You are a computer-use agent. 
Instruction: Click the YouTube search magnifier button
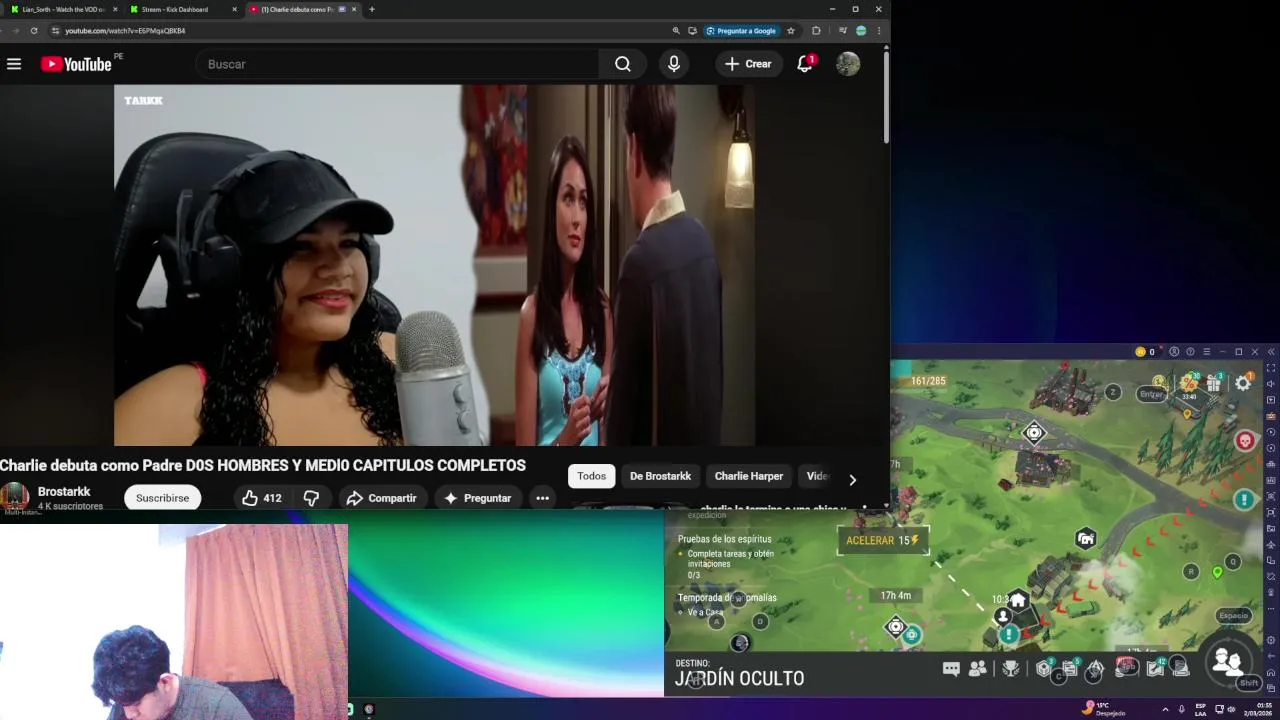(623, 64)
